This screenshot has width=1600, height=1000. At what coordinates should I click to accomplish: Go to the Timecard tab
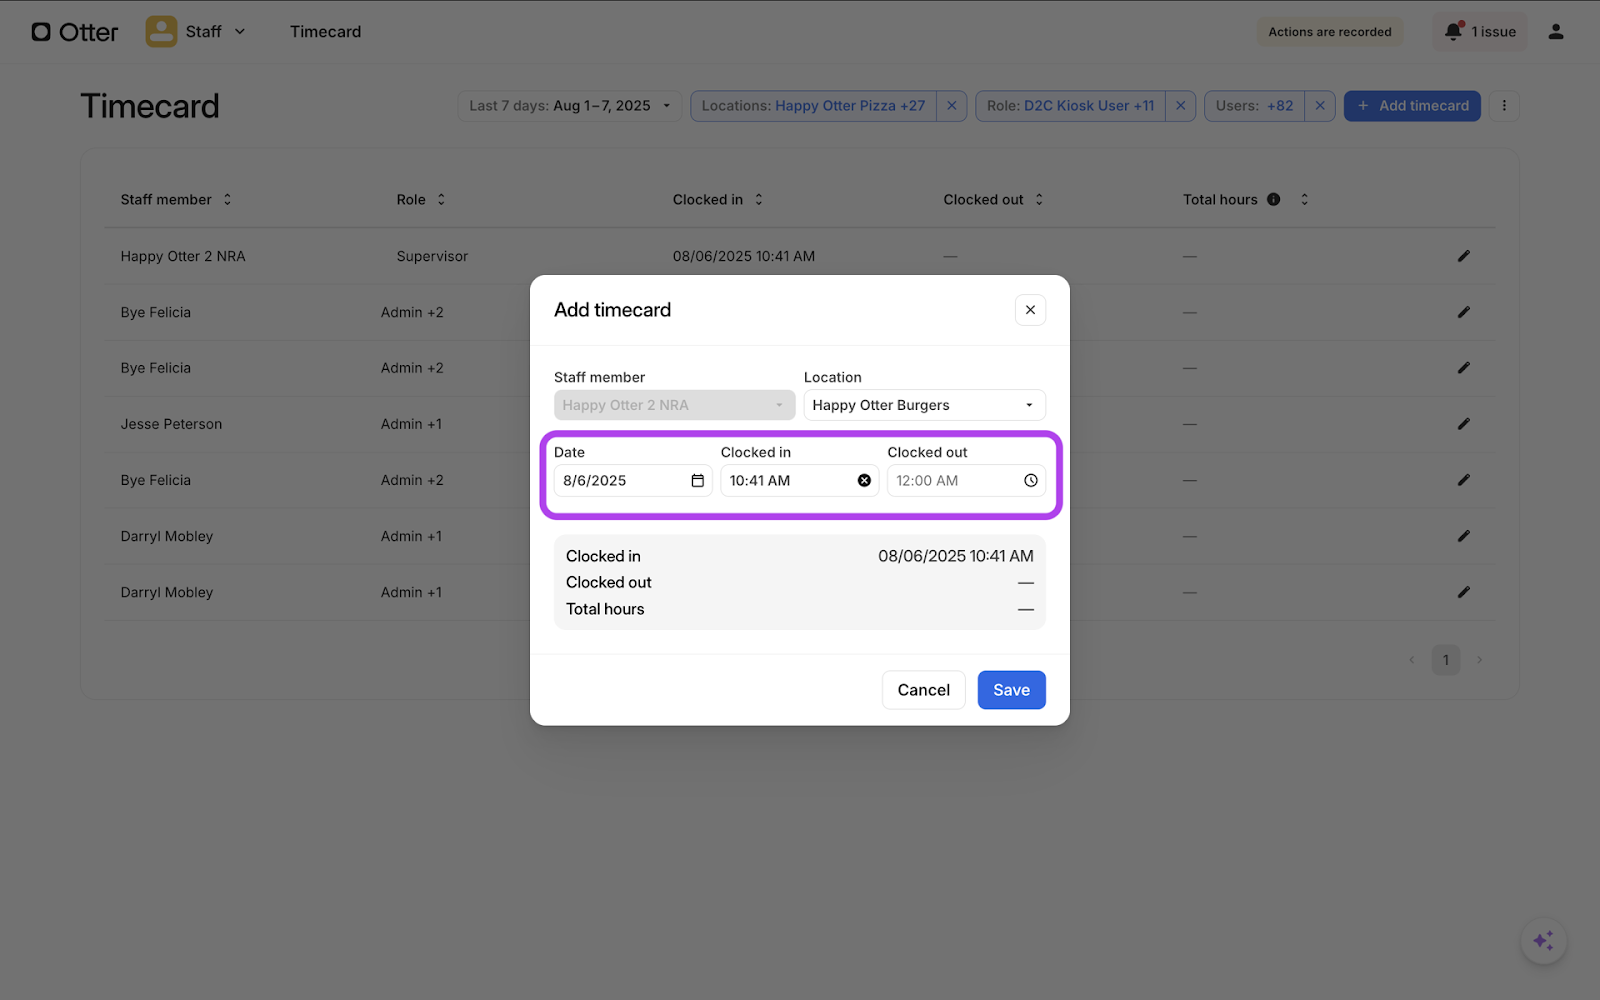pos(325,32)
